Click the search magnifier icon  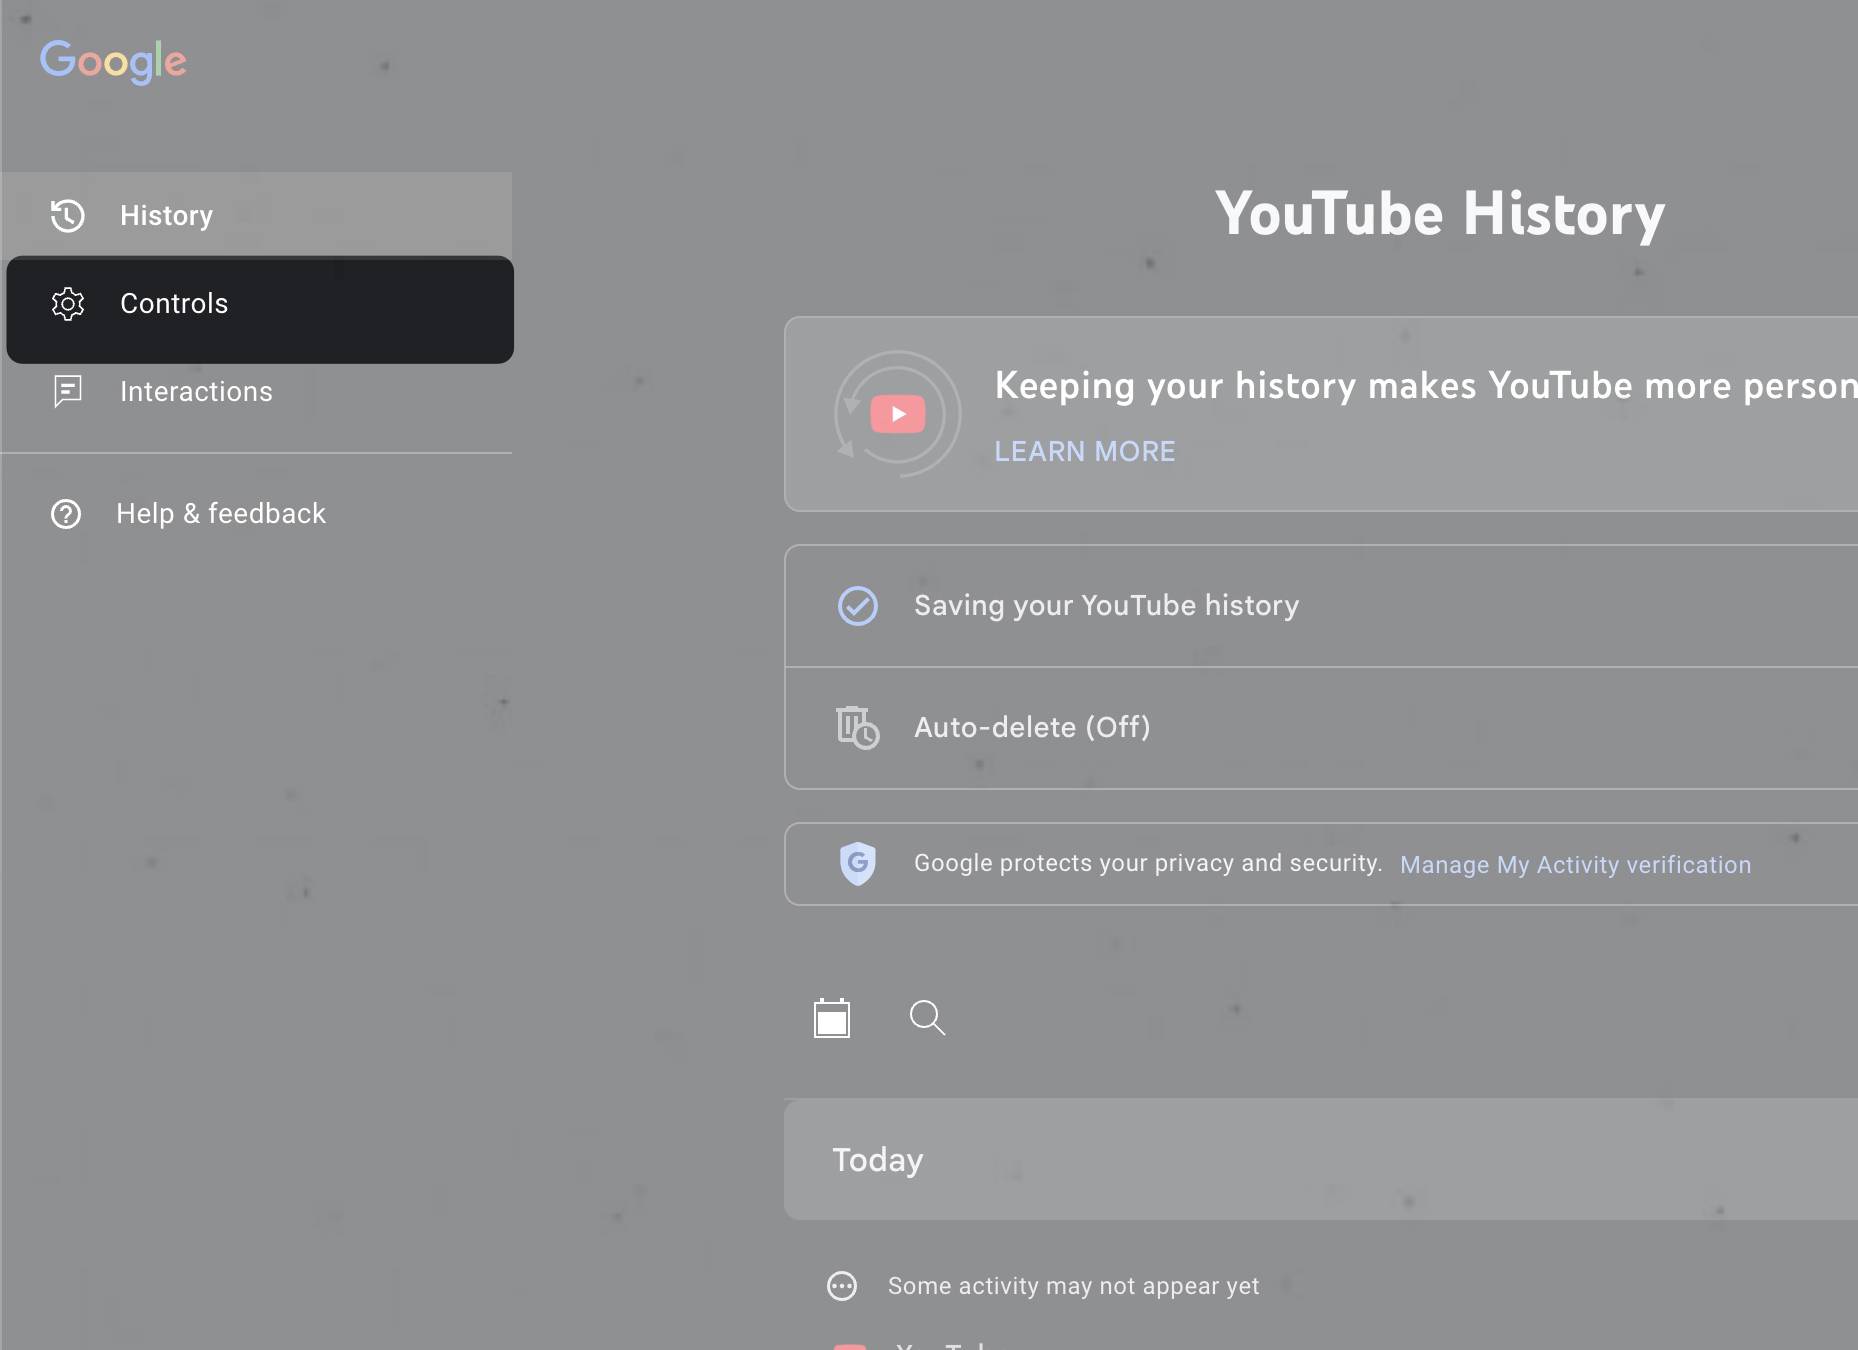click(x=927, y=1018)
